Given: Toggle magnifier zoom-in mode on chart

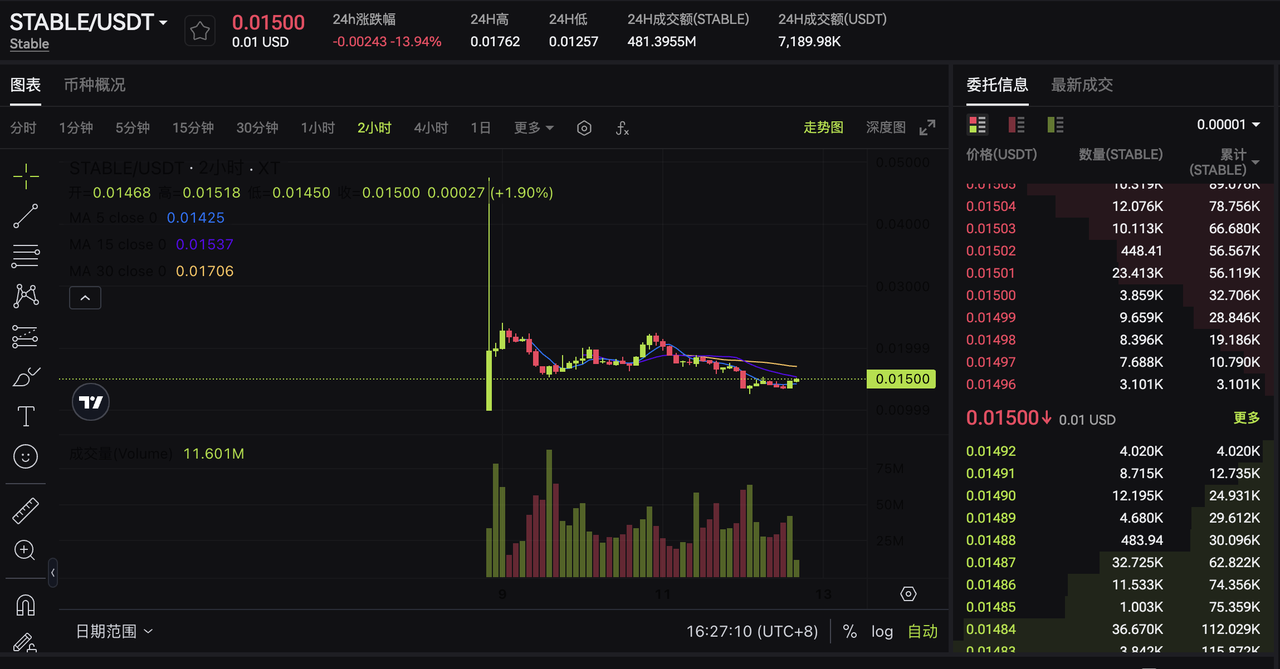Looking at the screenshot, I should click(25, 550).
